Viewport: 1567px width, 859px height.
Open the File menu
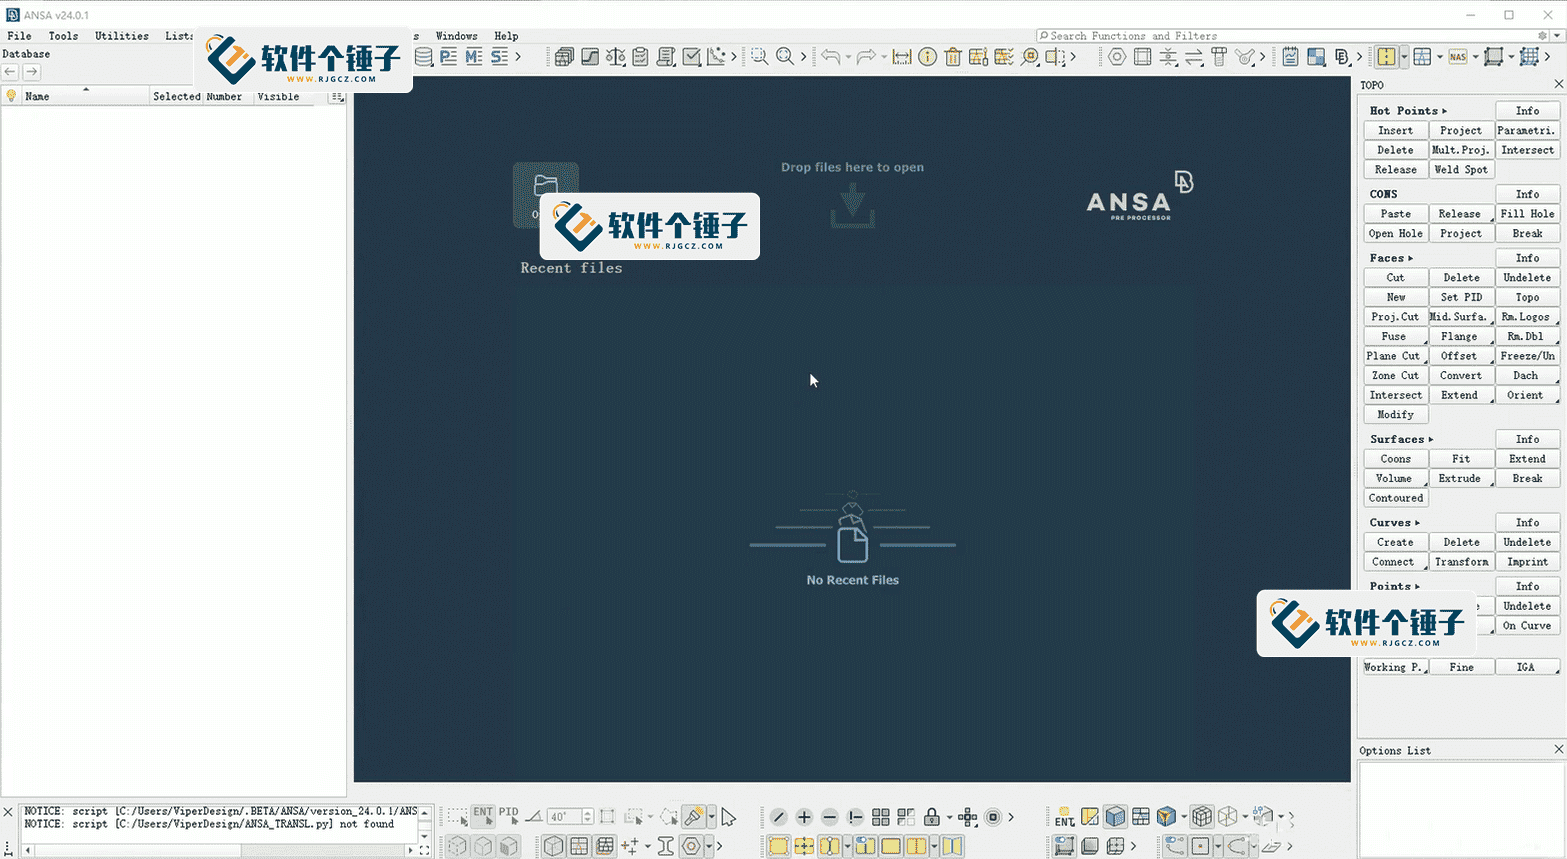coord(19,36)
